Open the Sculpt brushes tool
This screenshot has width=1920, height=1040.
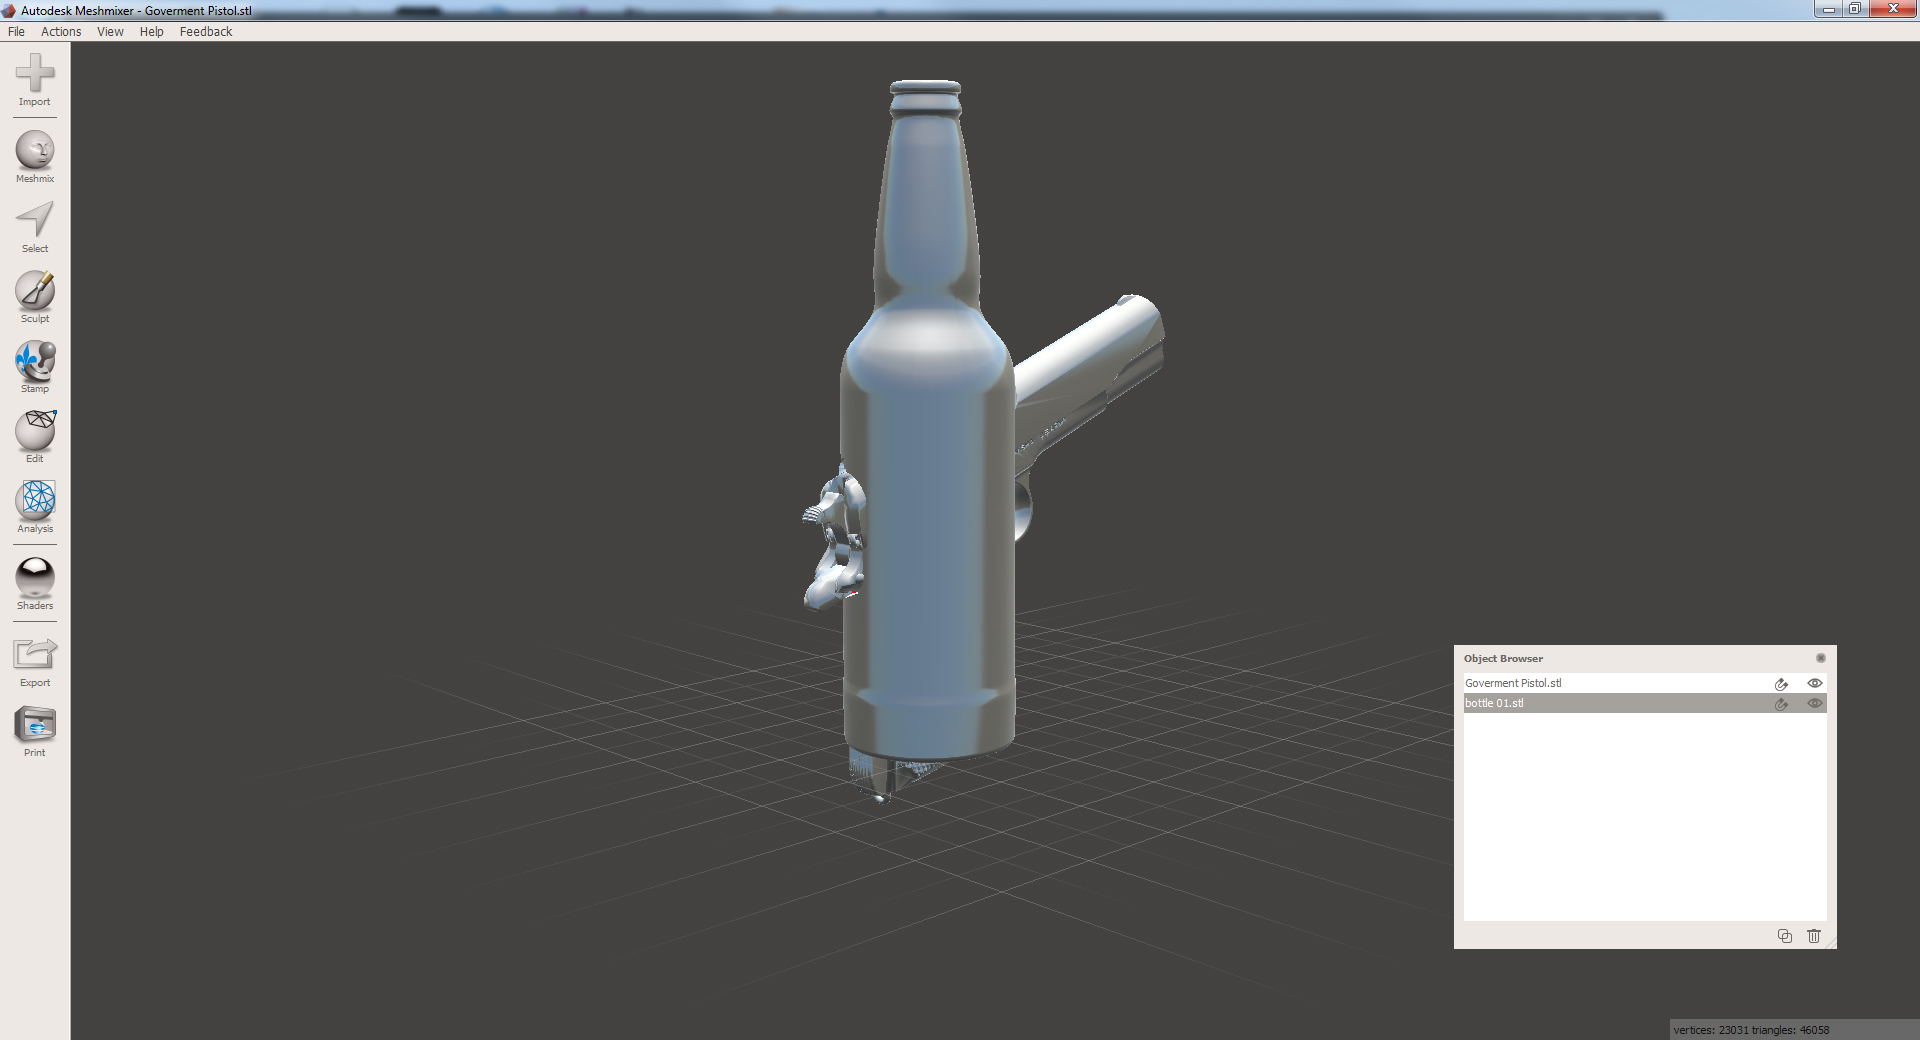point(35,297)
